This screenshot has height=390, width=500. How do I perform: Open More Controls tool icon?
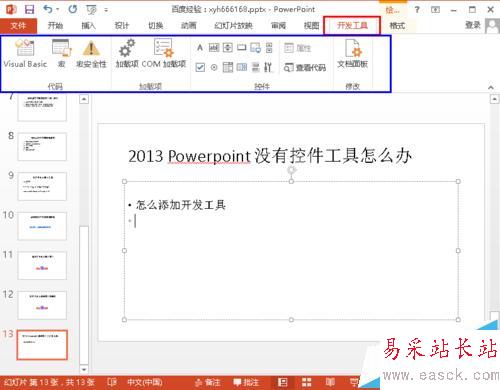268,67
